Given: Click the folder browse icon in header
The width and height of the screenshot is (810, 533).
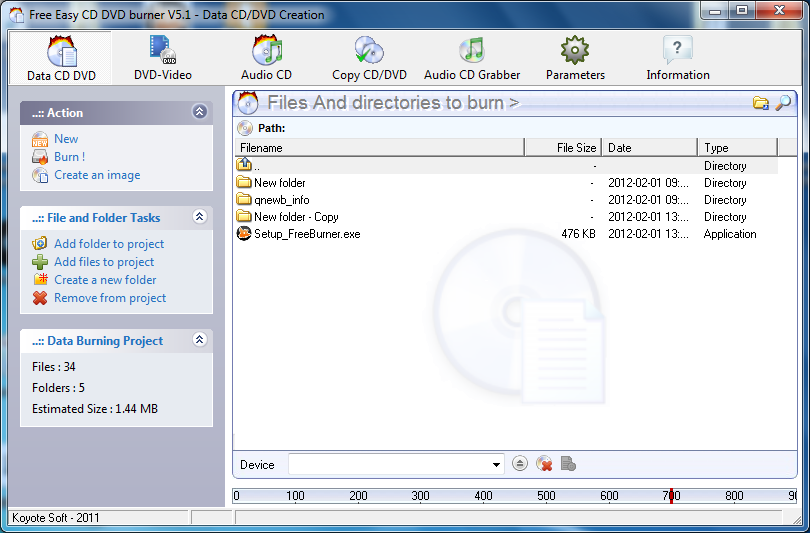Looking at the screenshot, I should point(760,103).
